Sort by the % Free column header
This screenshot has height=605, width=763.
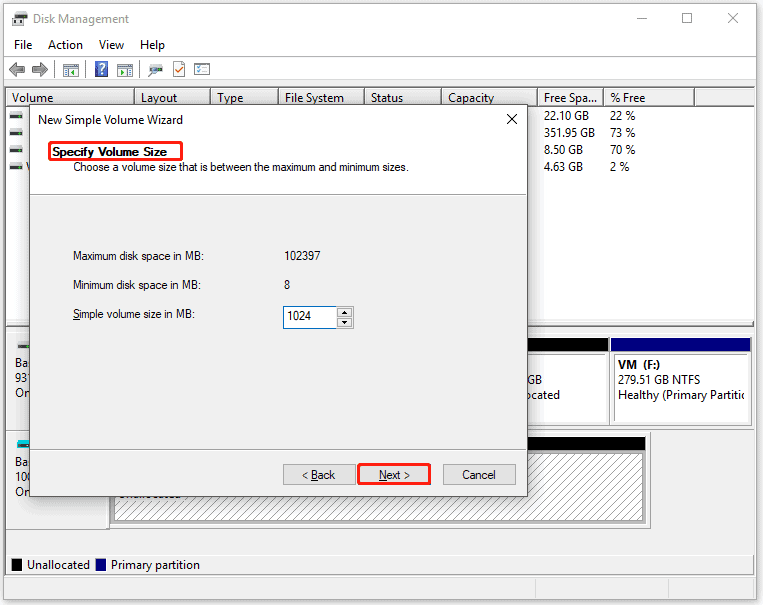coord(649,97)
